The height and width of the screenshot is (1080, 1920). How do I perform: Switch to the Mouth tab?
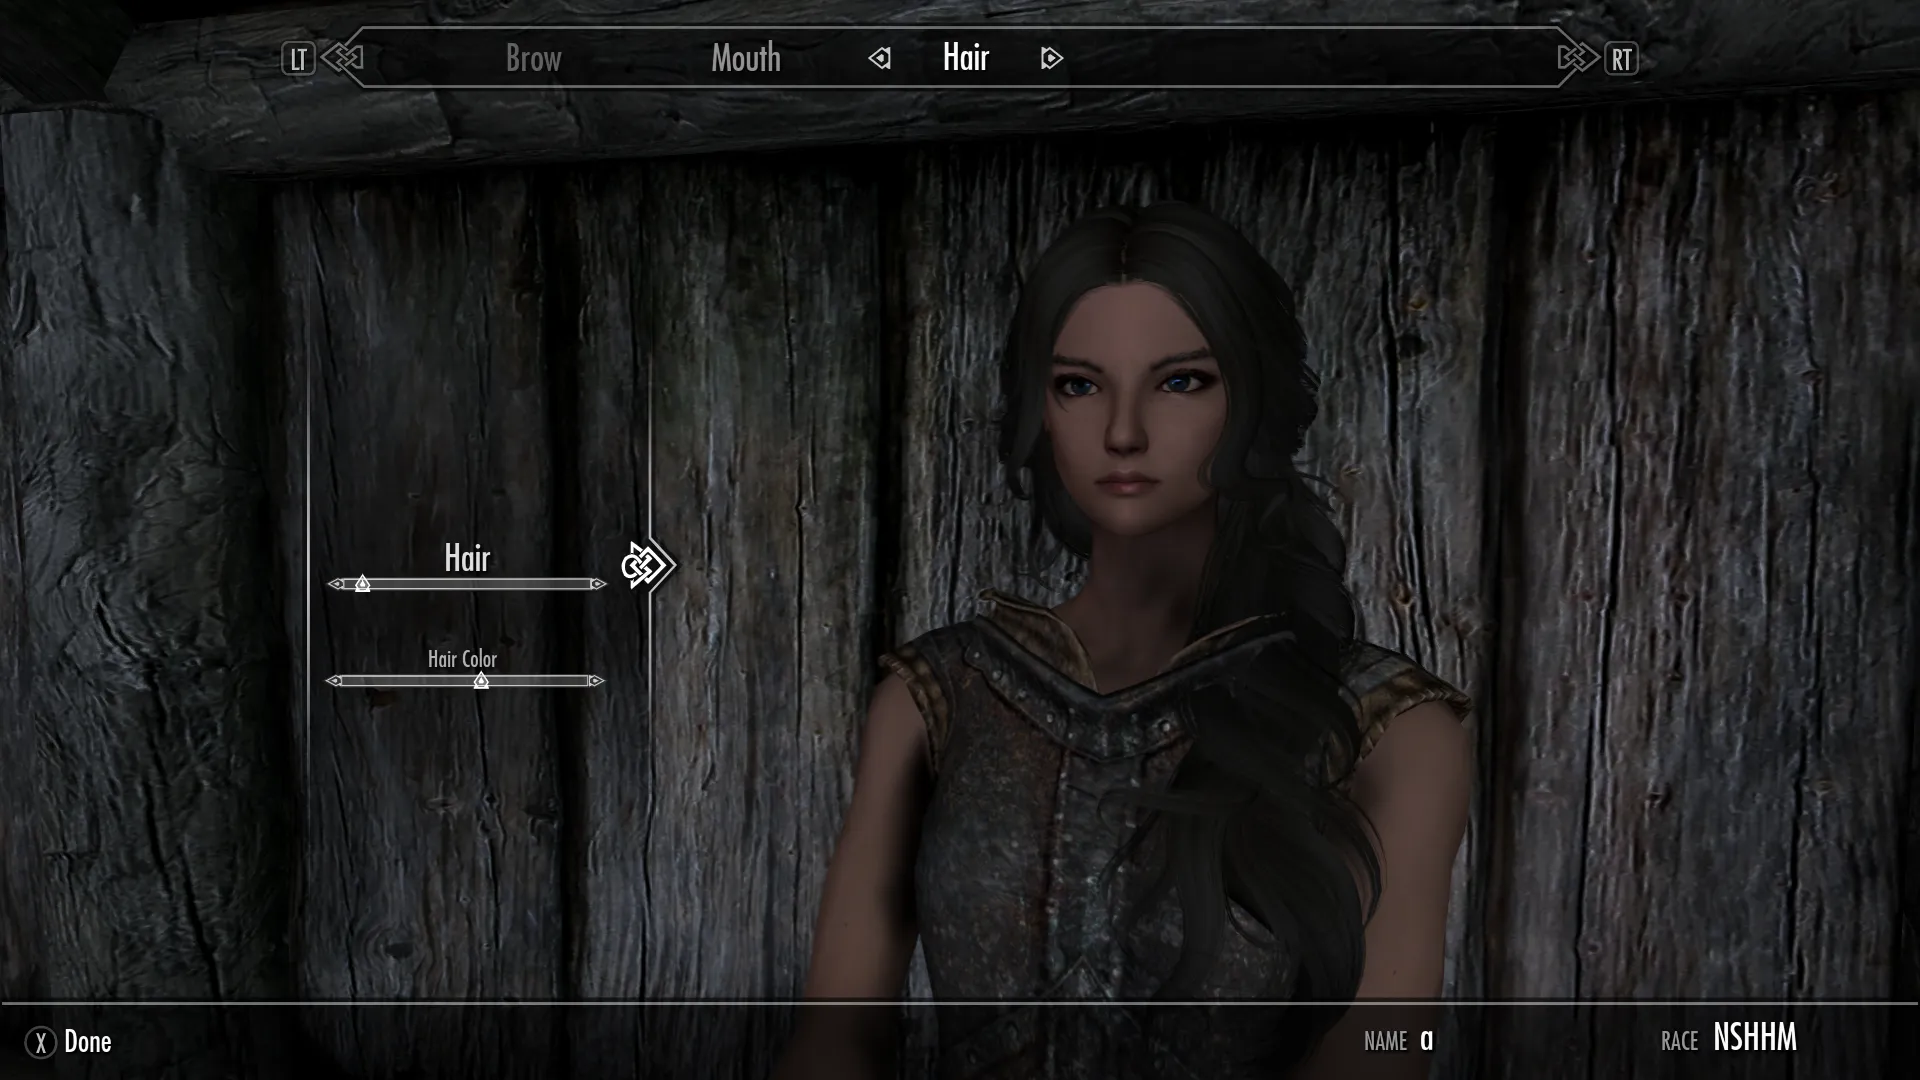(746, 58)
